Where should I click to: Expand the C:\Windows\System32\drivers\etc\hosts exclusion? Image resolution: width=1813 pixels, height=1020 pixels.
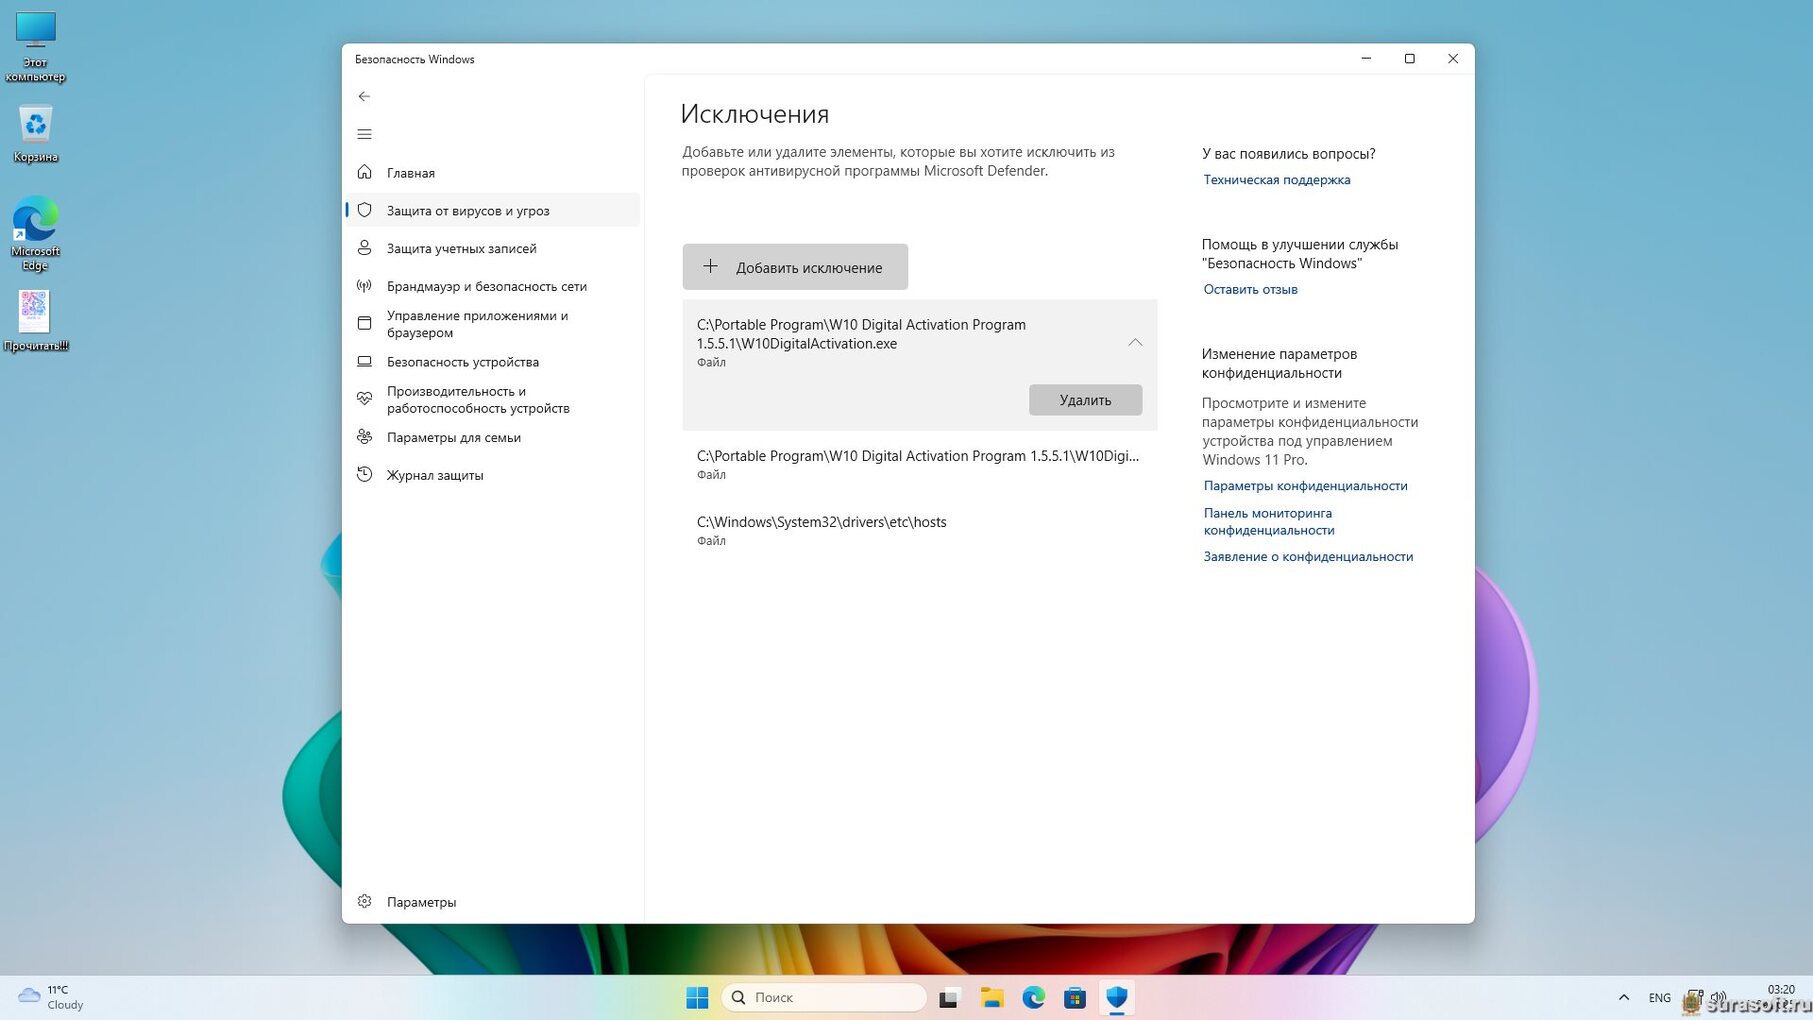(919, 530)
